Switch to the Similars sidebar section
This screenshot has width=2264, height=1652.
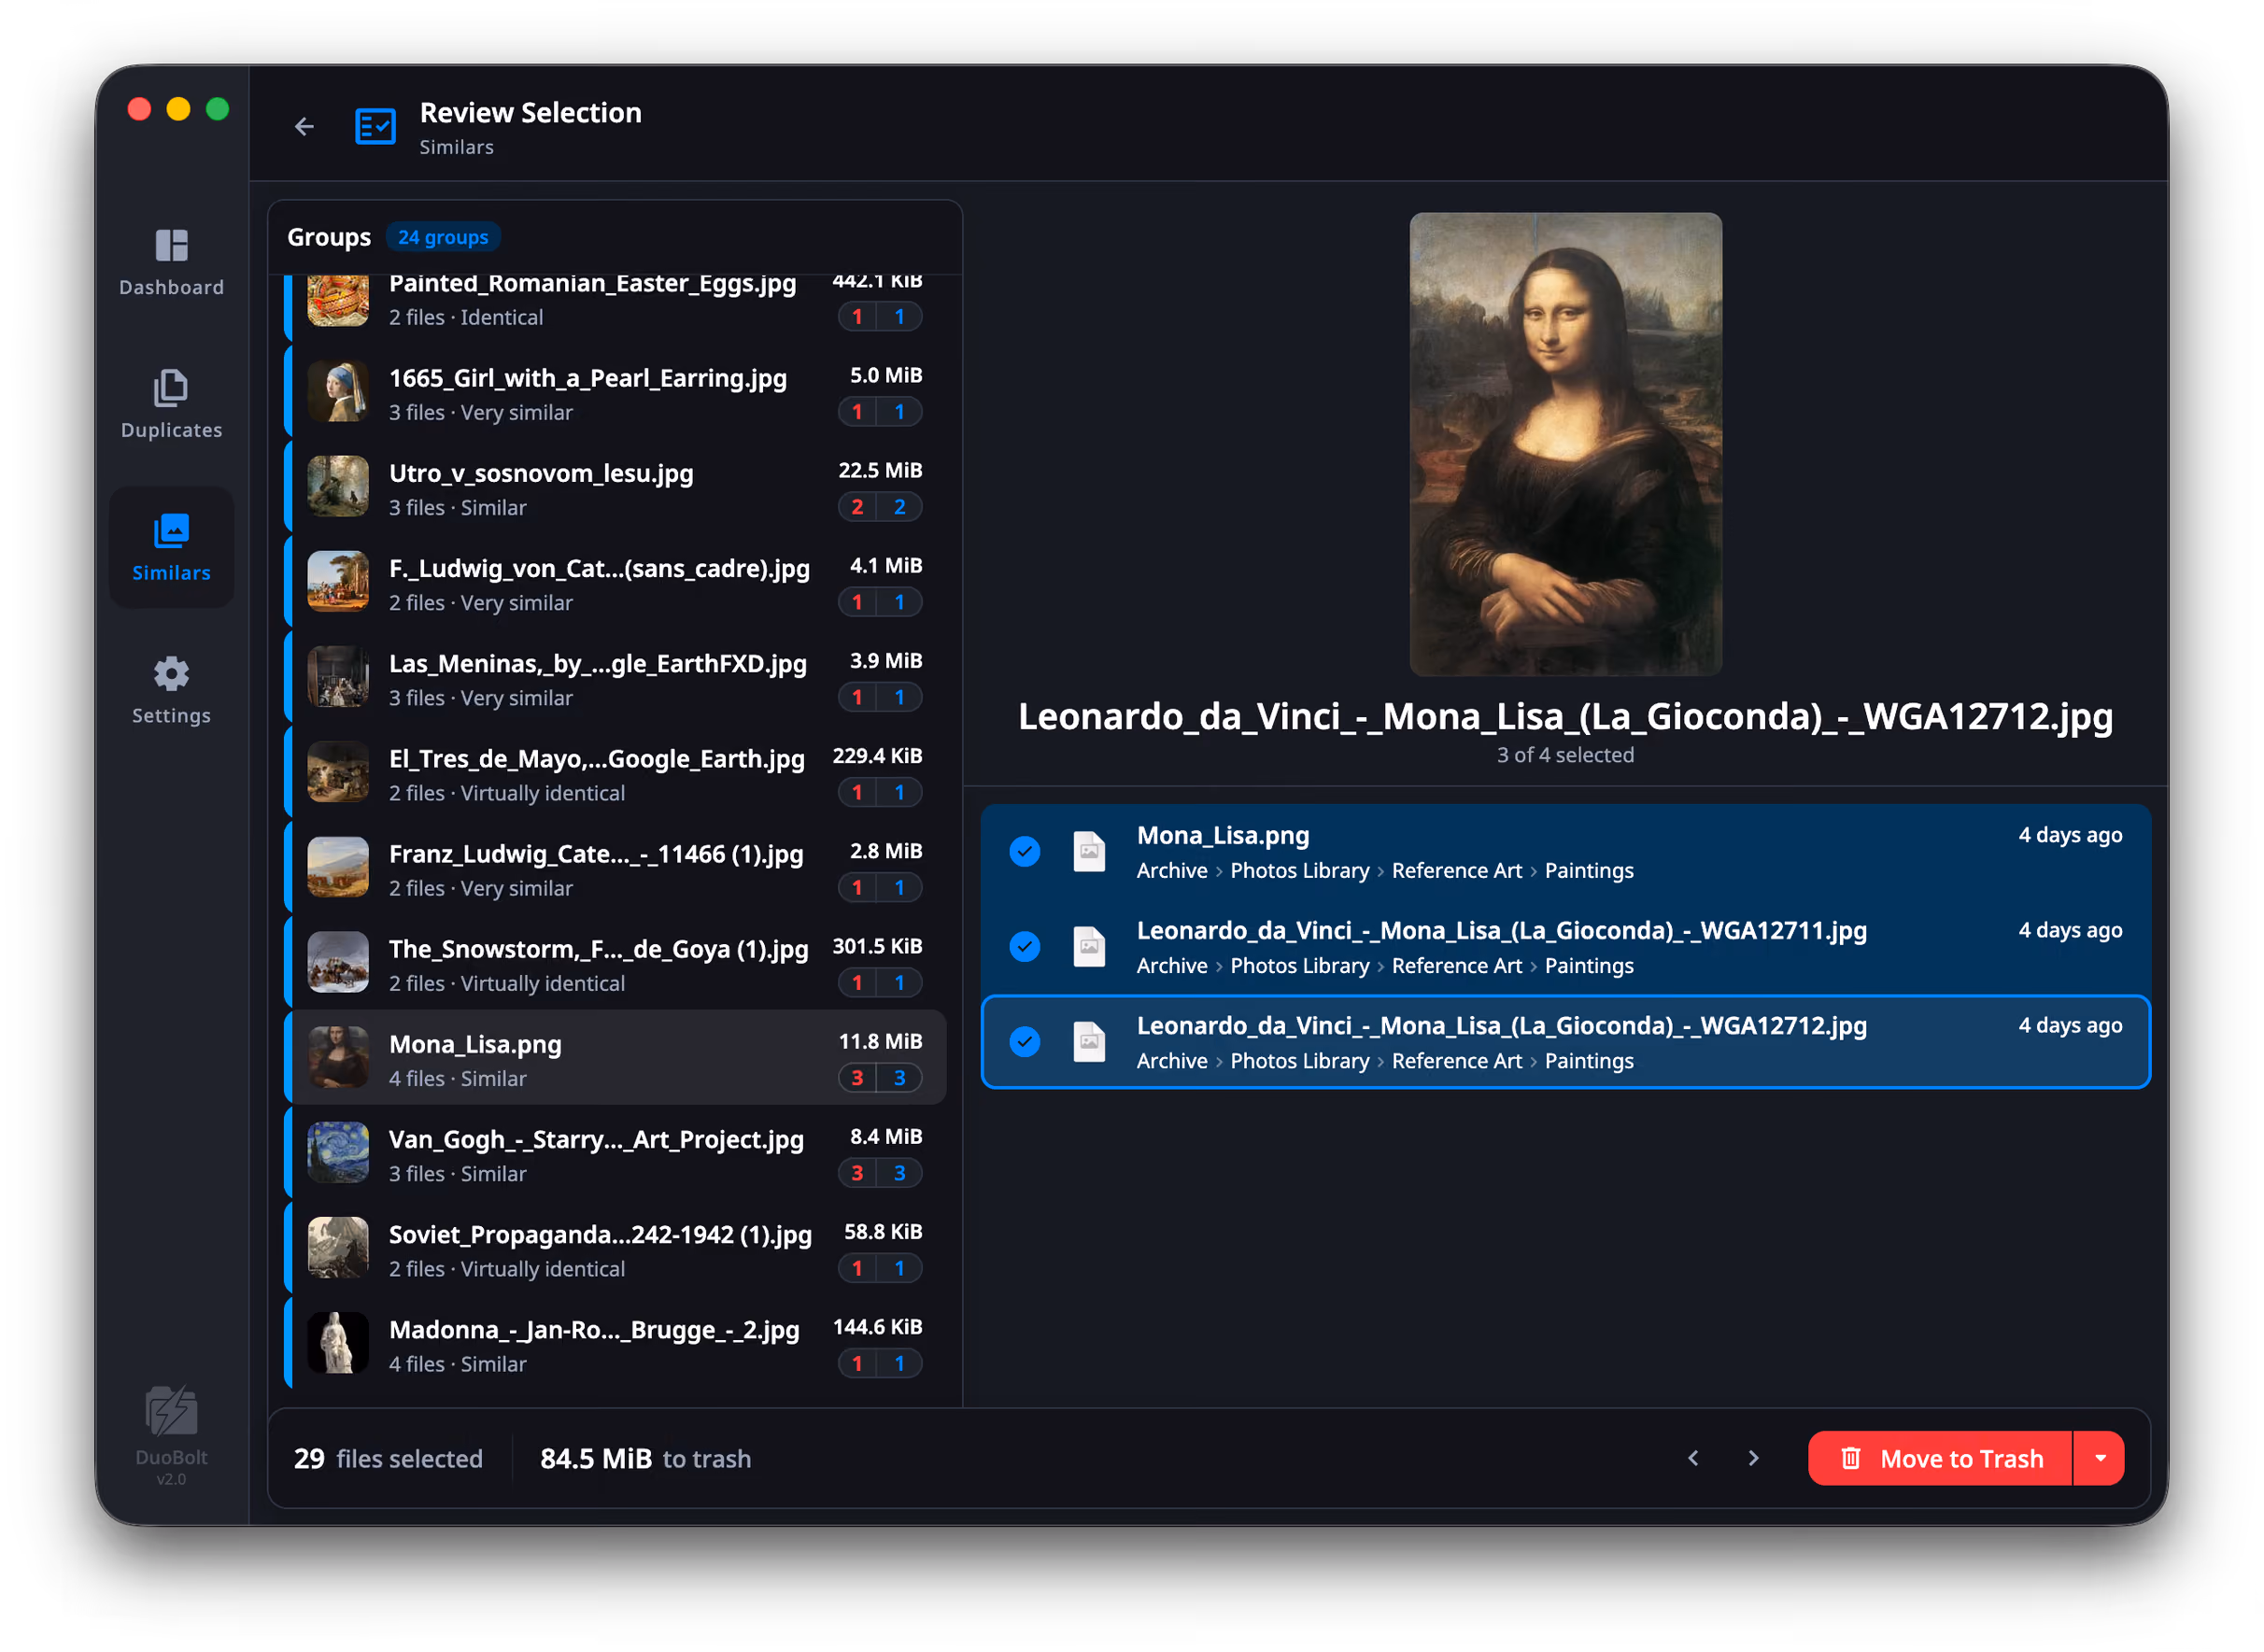click(171, 548)
